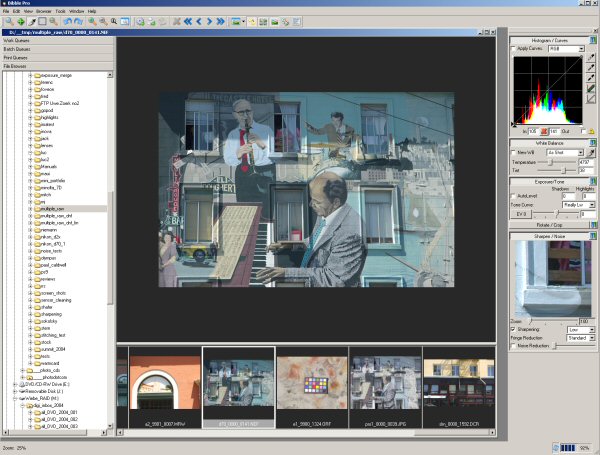The height and width of the screenshot is (455, 600).
Task: Click the green plus icon in toolbar
Action: point(21,22)
